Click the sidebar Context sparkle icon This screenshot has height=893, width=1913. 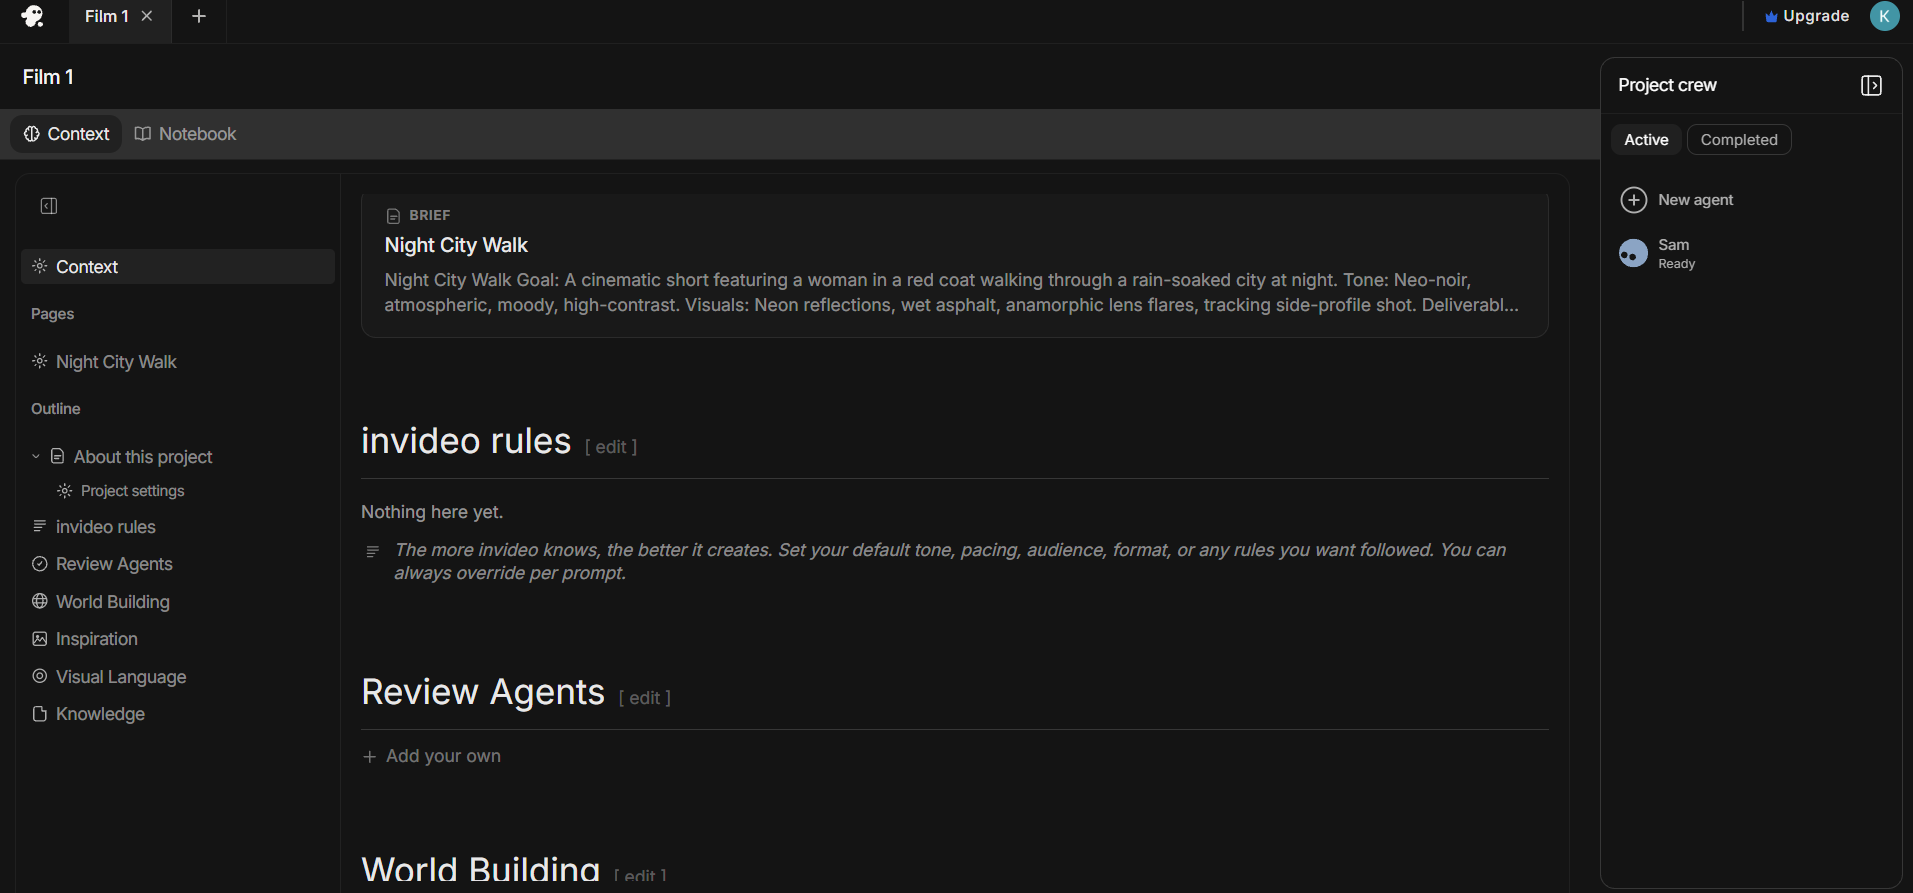(40, 267)
